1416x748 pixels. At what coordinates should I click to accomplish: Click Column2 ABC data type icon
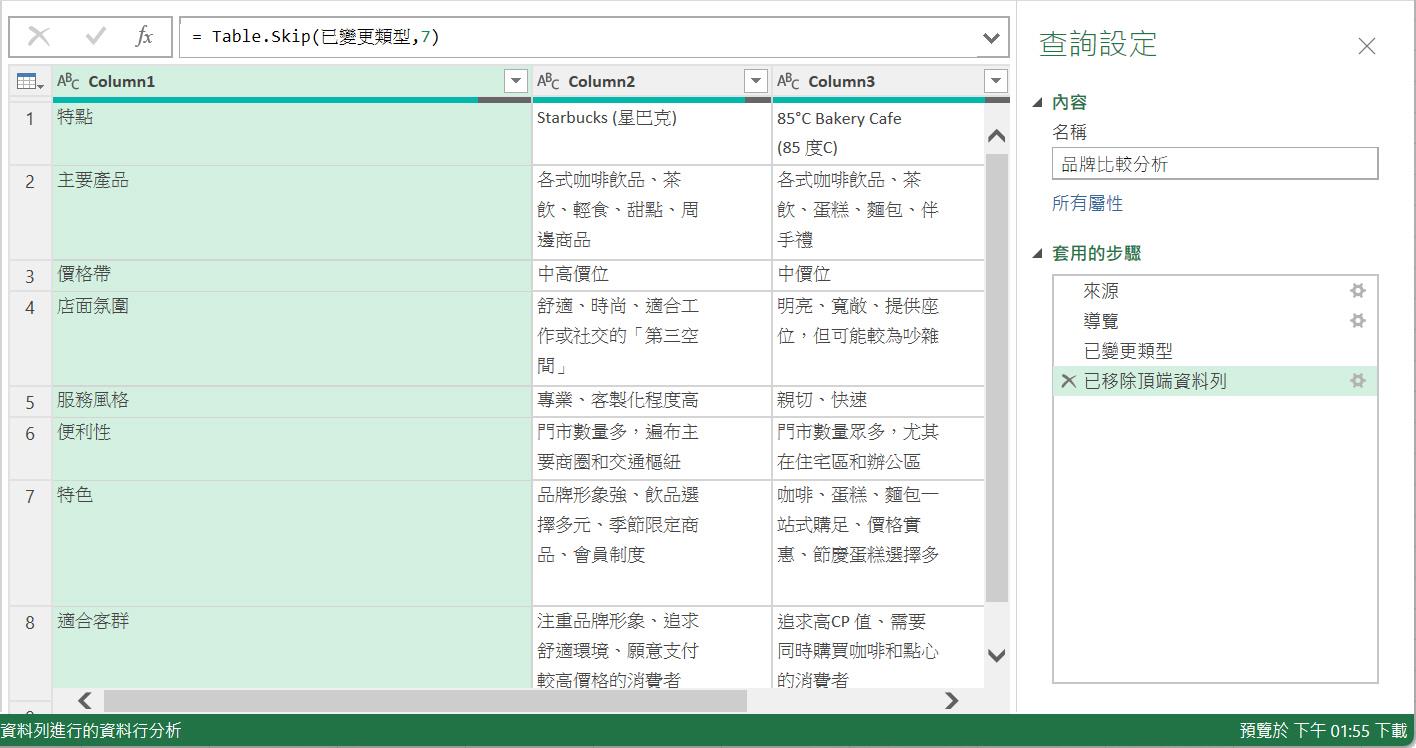pos(548,82)
